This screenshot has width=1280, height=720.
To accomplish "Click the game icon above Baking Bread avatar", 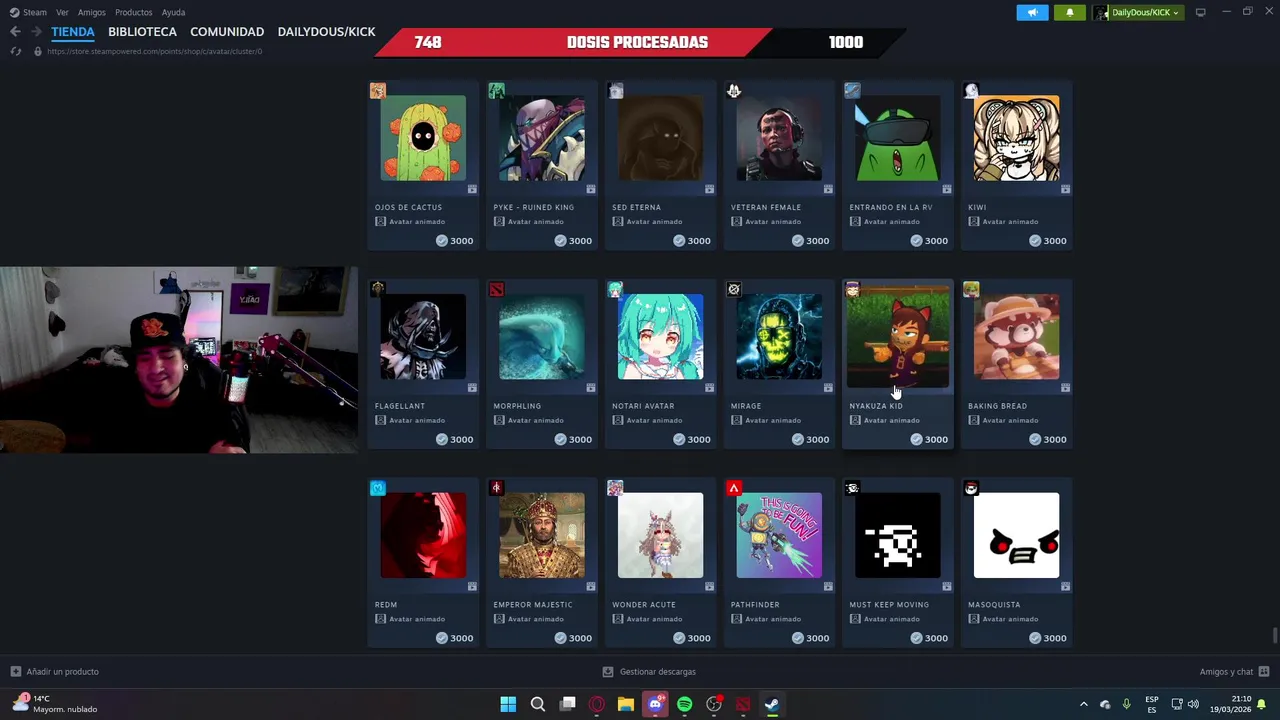I will coord(971,289).
